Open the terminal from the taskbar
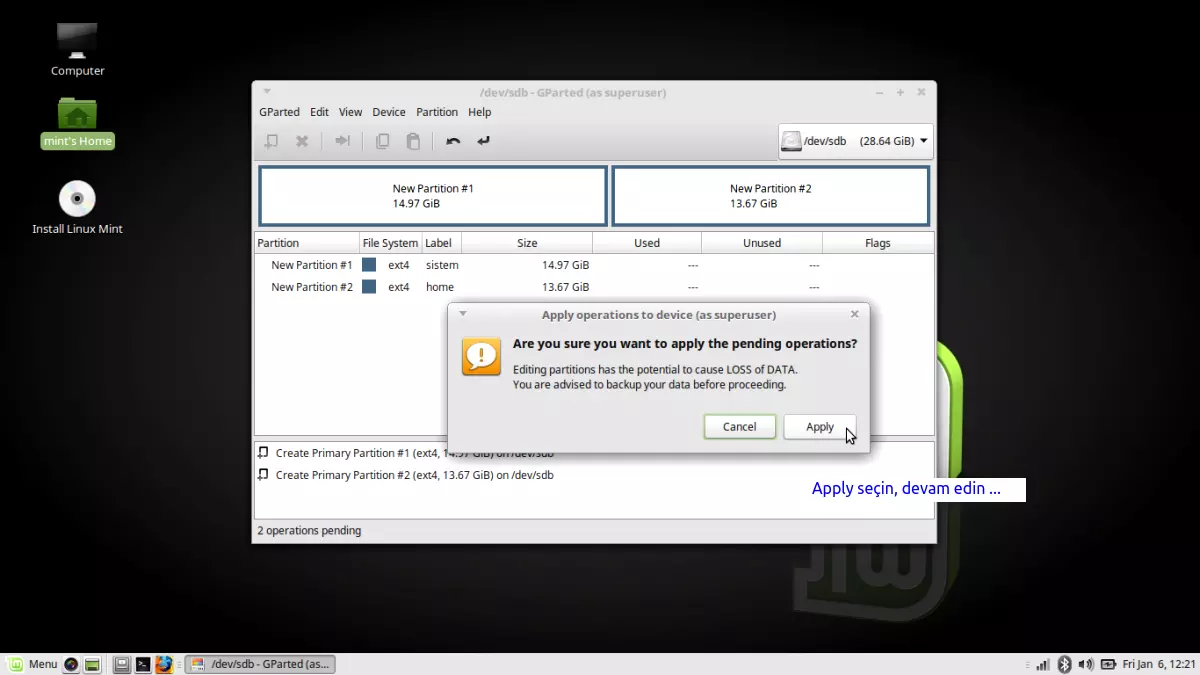Screen dimensions: 1200x675 pyautogui.click(x=143, y=663)
